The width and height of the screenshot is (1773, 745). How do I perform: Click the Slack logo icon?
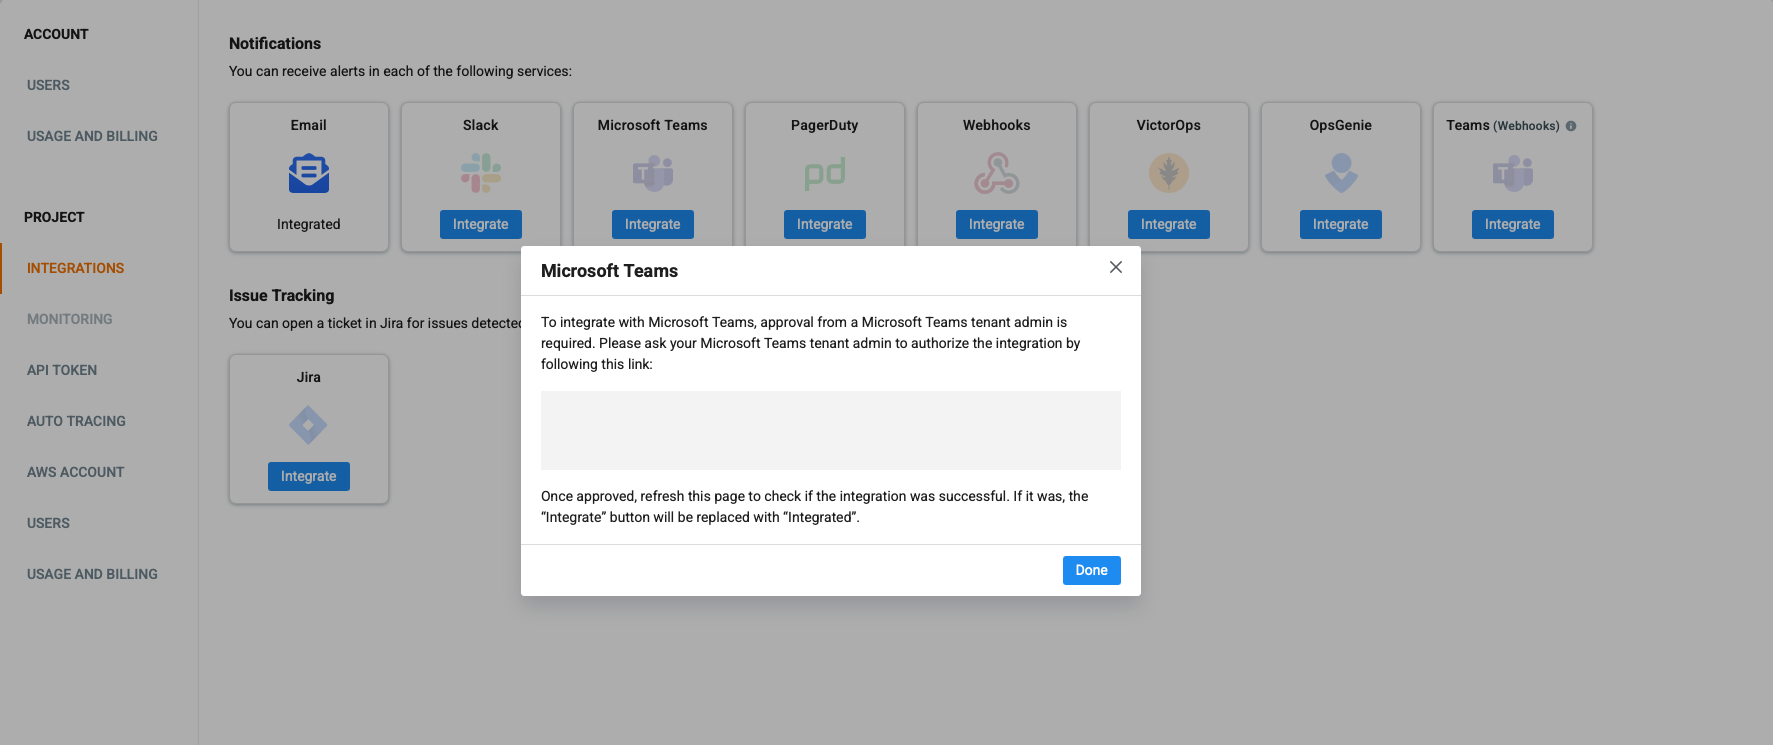(481, 173)
